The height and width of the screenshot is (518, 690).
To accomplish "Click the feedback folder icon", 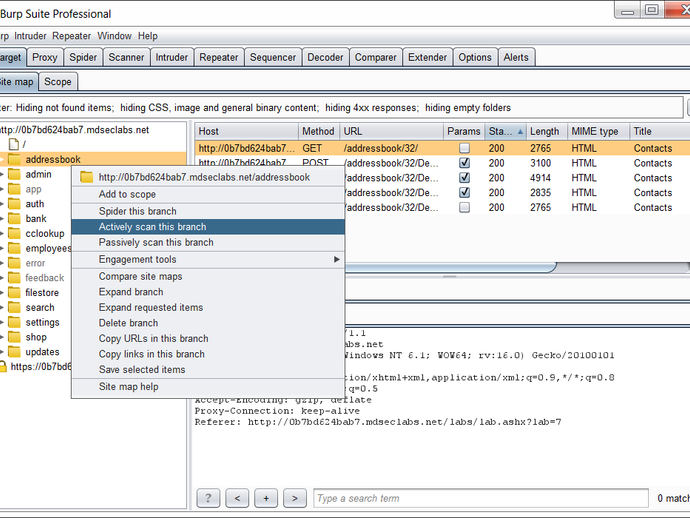I will pos(14,278).
